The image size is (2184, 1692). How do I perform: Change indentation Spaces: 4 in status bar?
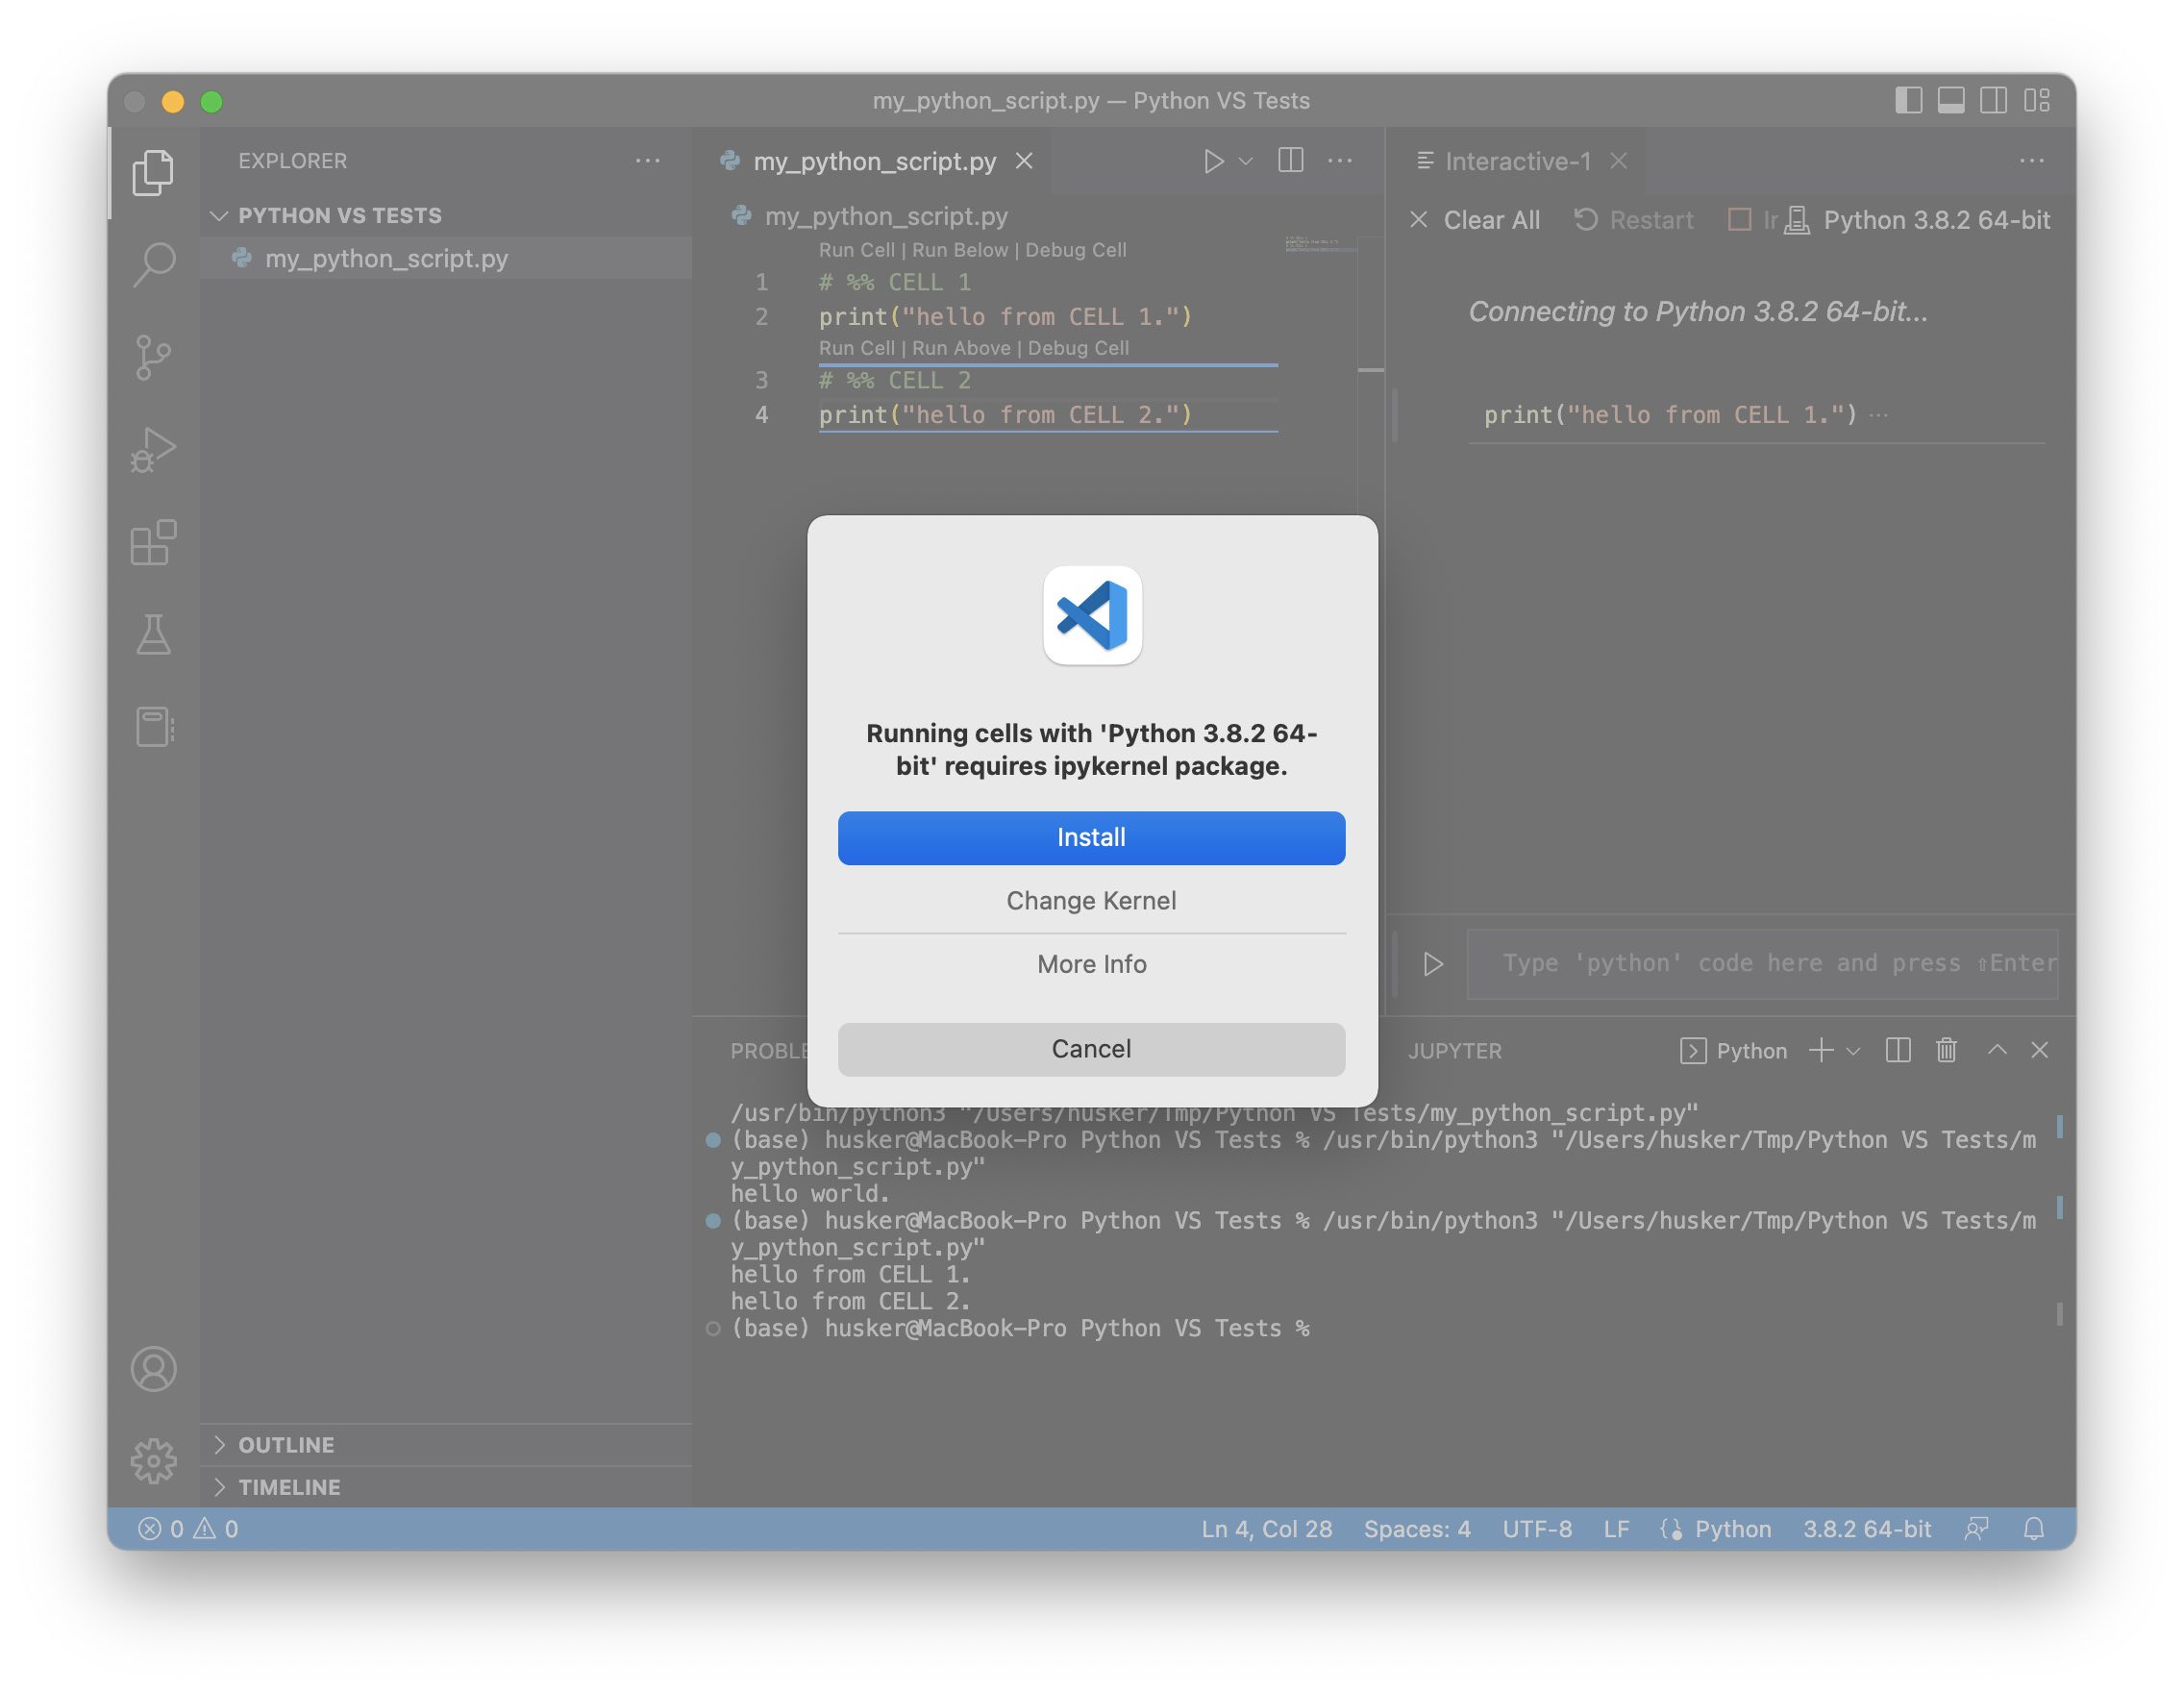(x=1417, y=1529)
